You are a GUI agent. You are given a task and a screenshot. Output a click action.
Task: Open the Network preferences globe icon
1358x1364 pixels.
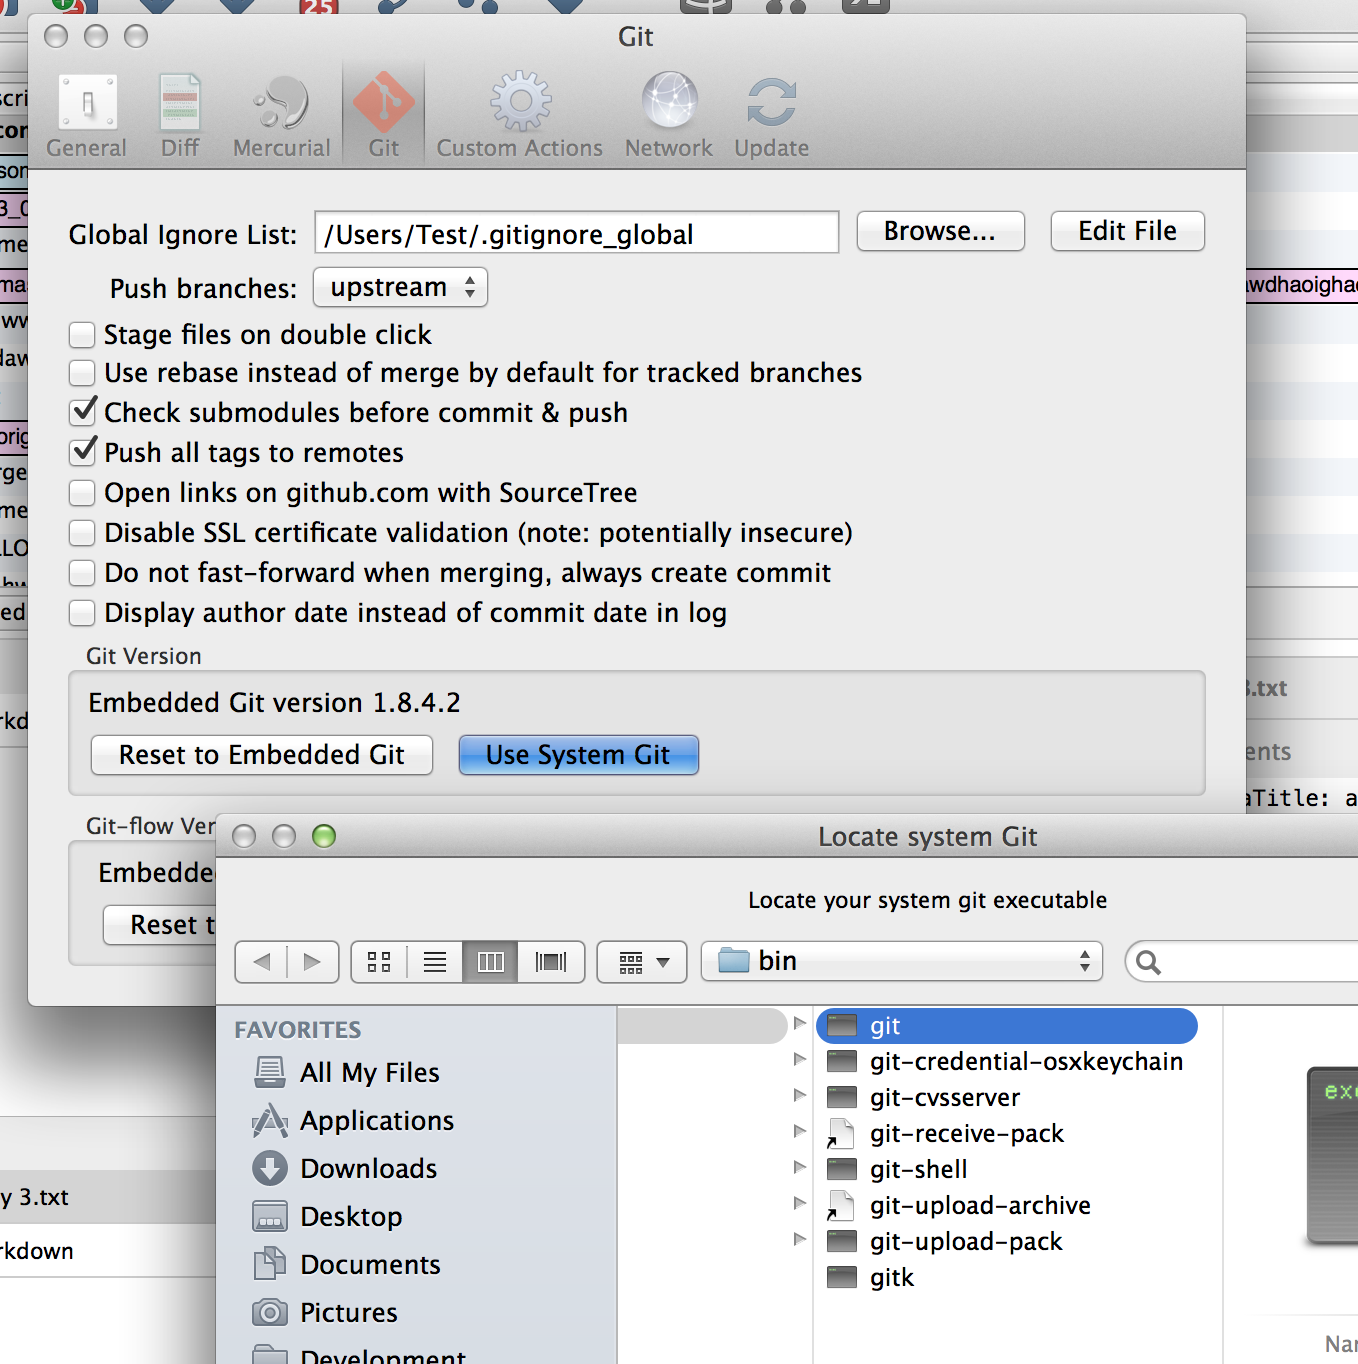click(x=669, y=101)
